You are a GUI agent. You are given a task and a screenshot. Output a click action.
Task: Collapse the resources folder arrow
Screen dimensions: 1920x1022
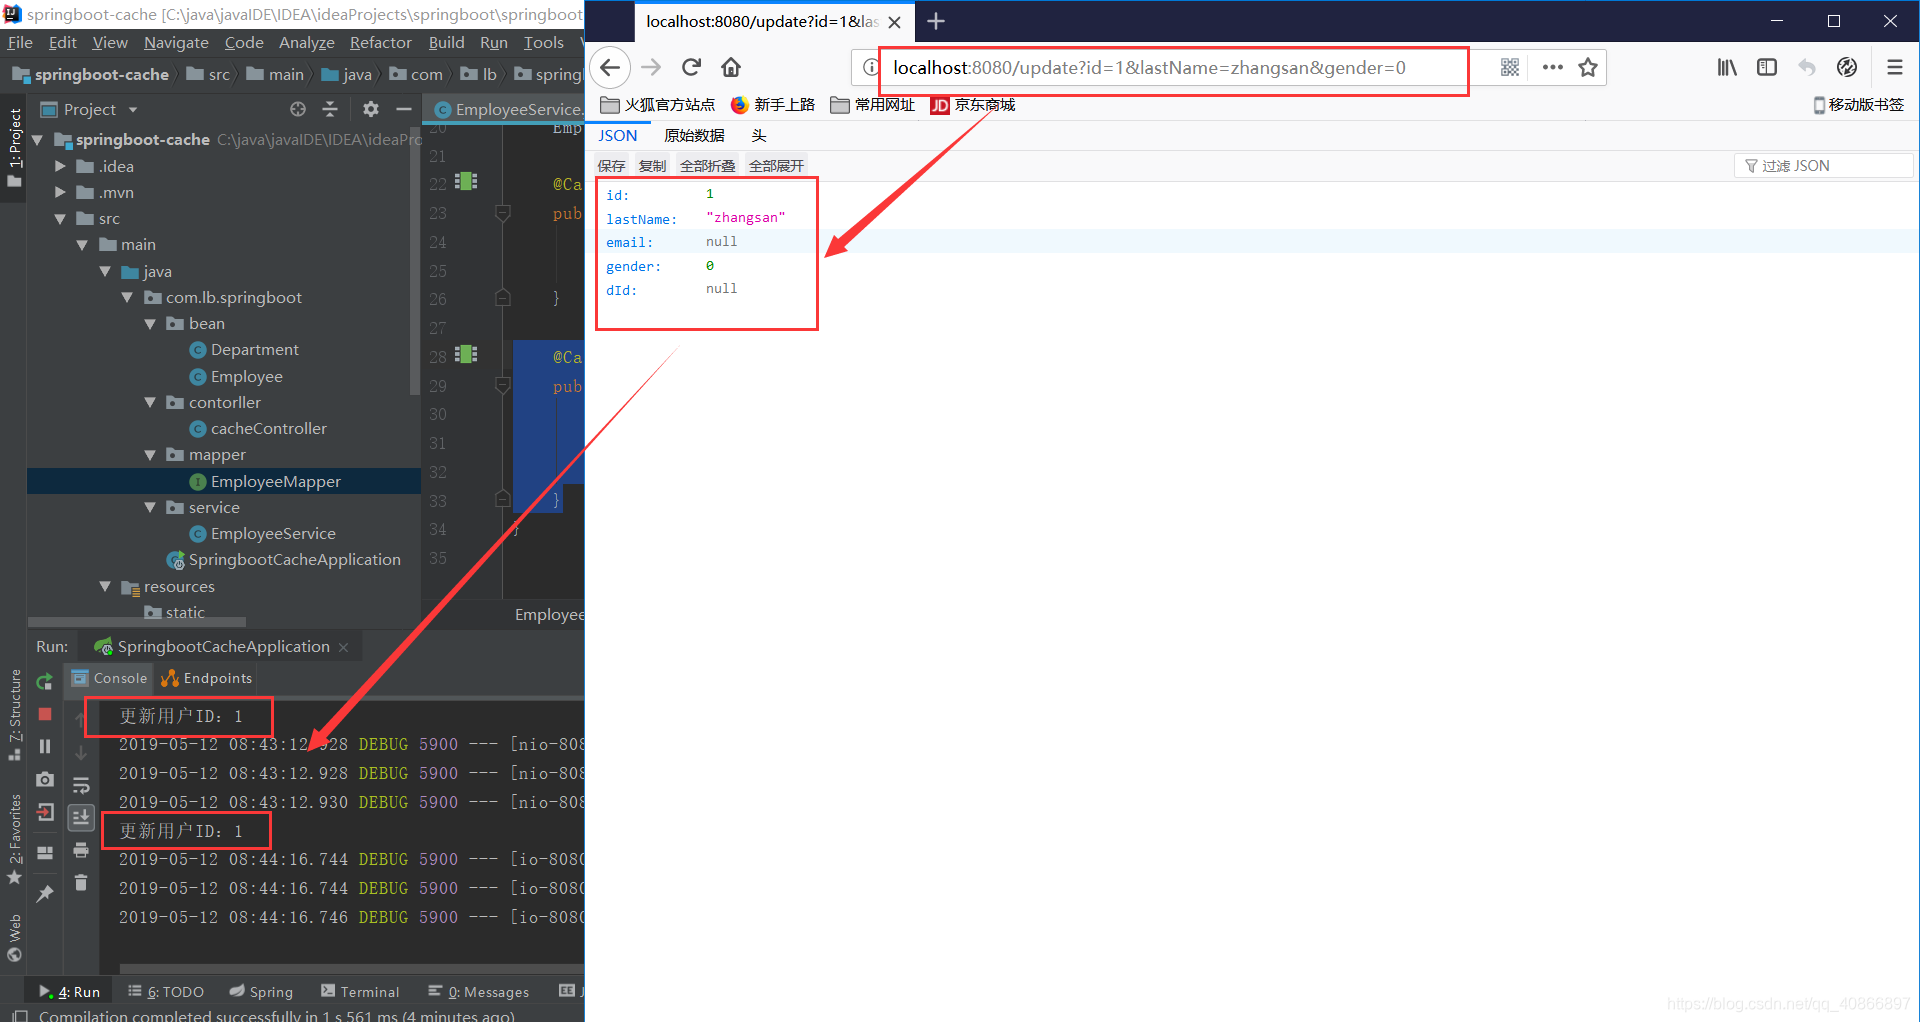coord(105,586)
